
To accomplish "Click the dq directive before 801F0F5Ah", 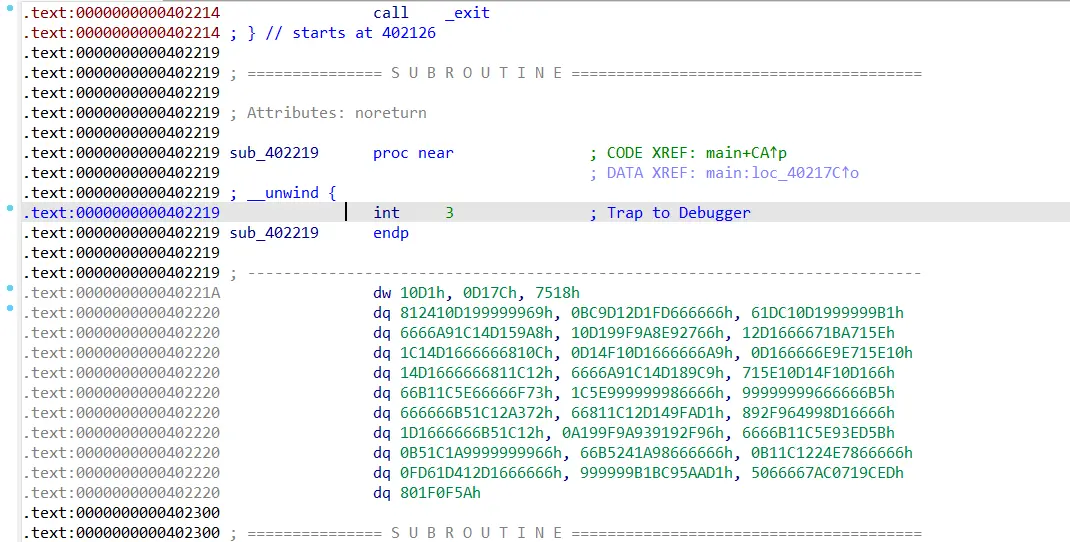I will [x=382, y=493].
